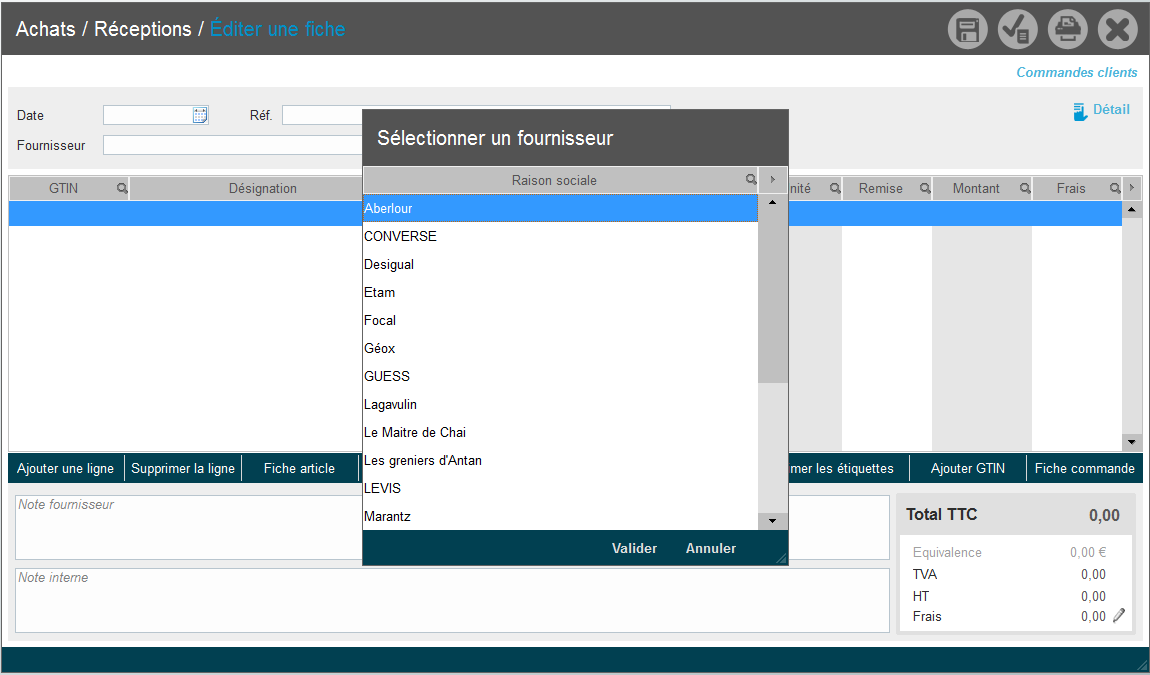Viewport: 1150px width, 675px height.
Task: Click the Détail link
Action: pyautogui.click(x=1111, y=109)
